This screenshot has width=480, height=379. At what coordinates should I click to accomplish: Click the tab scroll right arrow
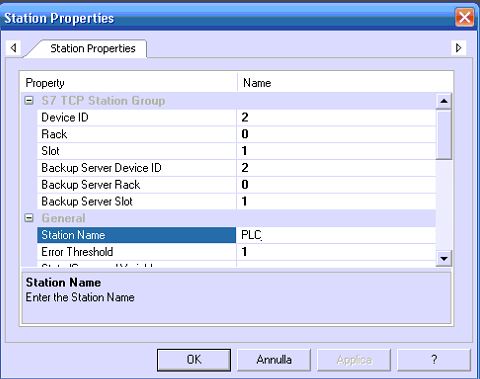point(459,48)
